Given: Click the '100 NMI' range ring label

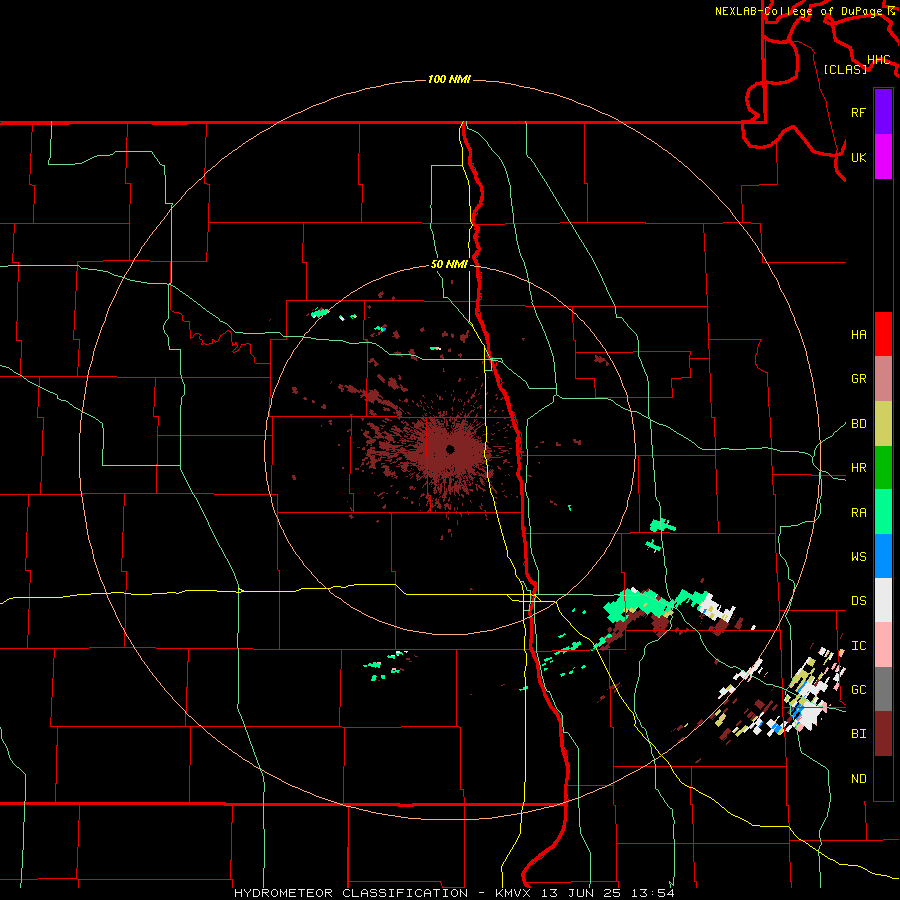Looking at the screenshot, I should pyautogui.click(x=449, y=79).
